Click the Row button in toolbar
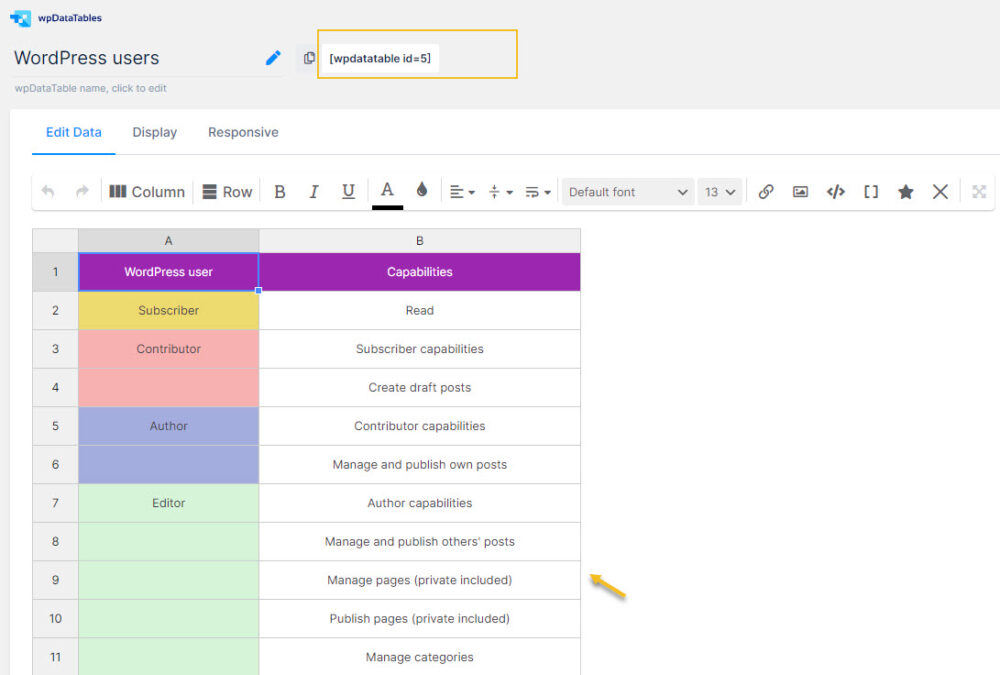The height and width of the screenshot is (675, 1000). [228, 192]
